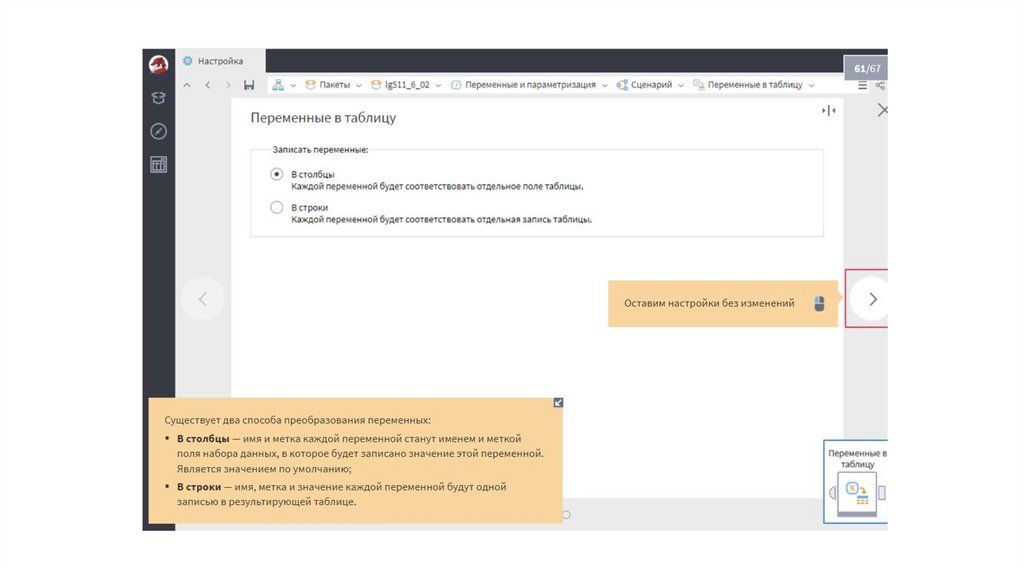
Task: Click the split panel icon beside the heading
Action: point(828,111)
